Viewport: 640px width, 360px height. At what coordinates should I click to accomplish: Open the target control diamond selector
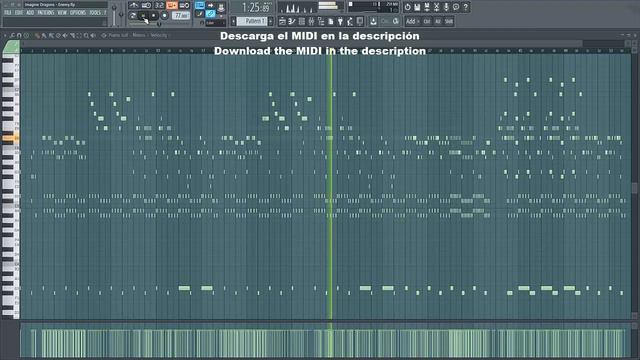click(104, 36)
